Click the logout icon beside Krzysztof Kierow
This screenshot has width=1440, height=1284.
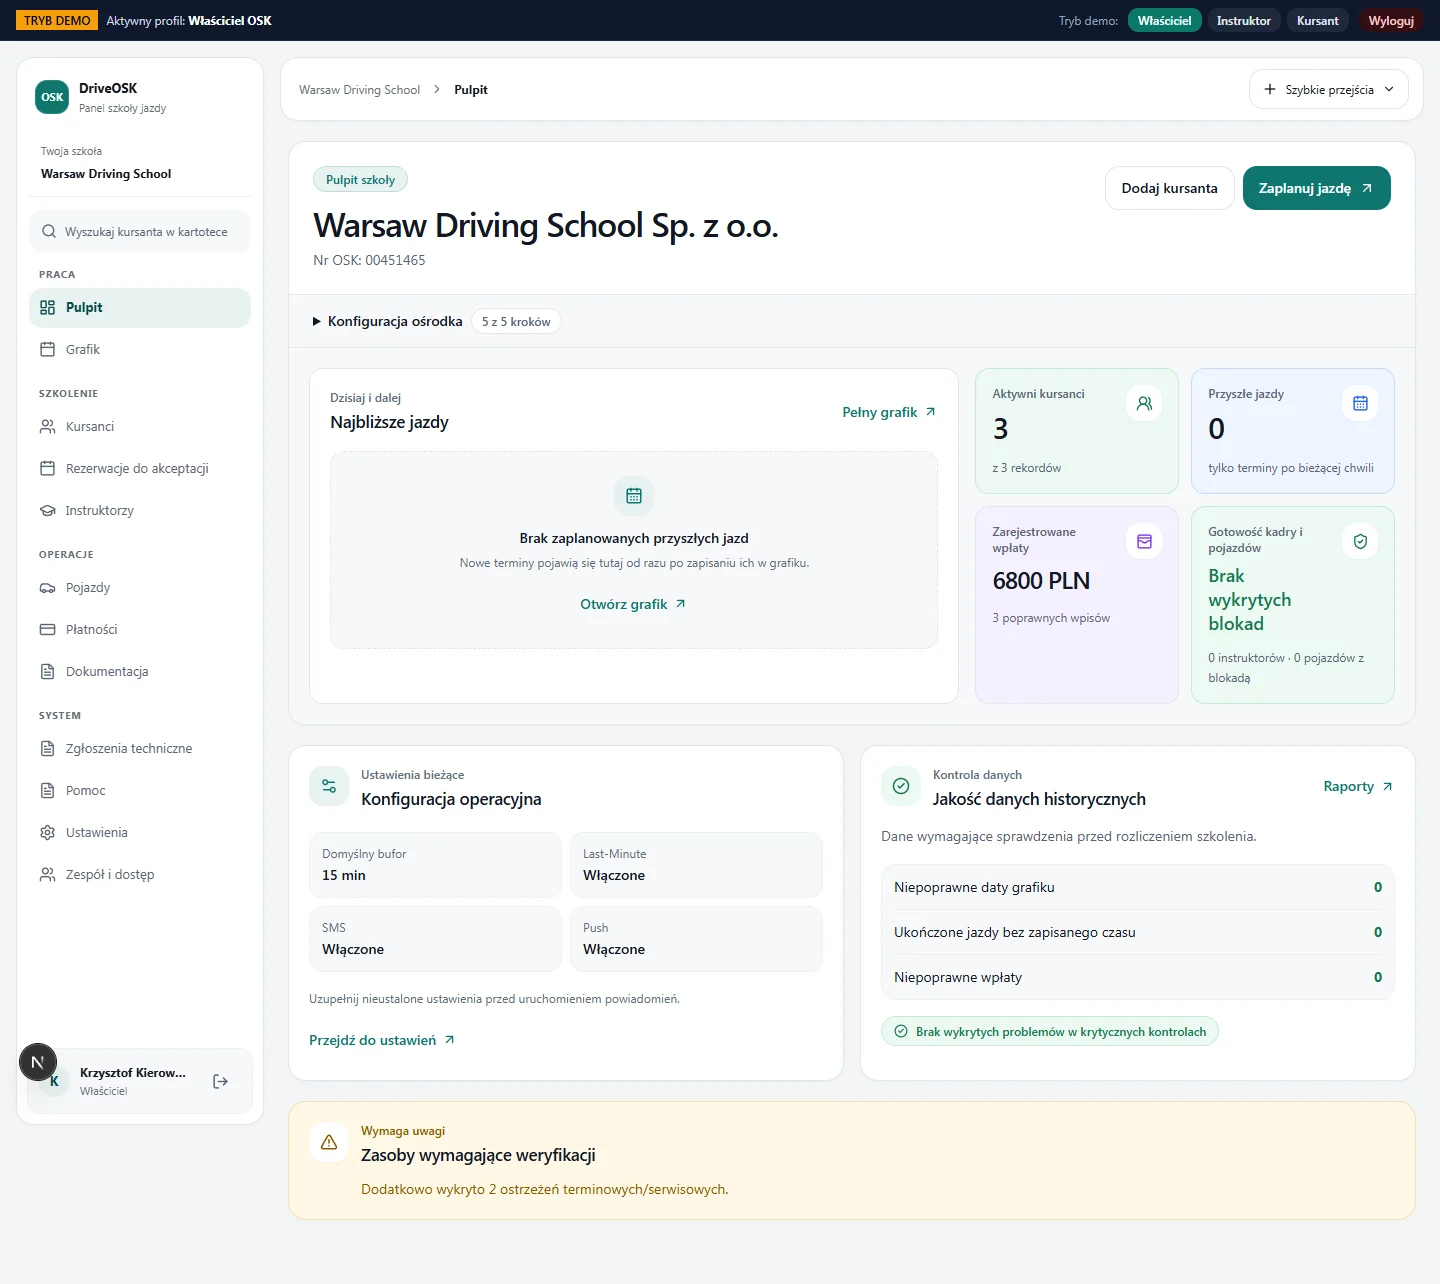[221, 1081]
